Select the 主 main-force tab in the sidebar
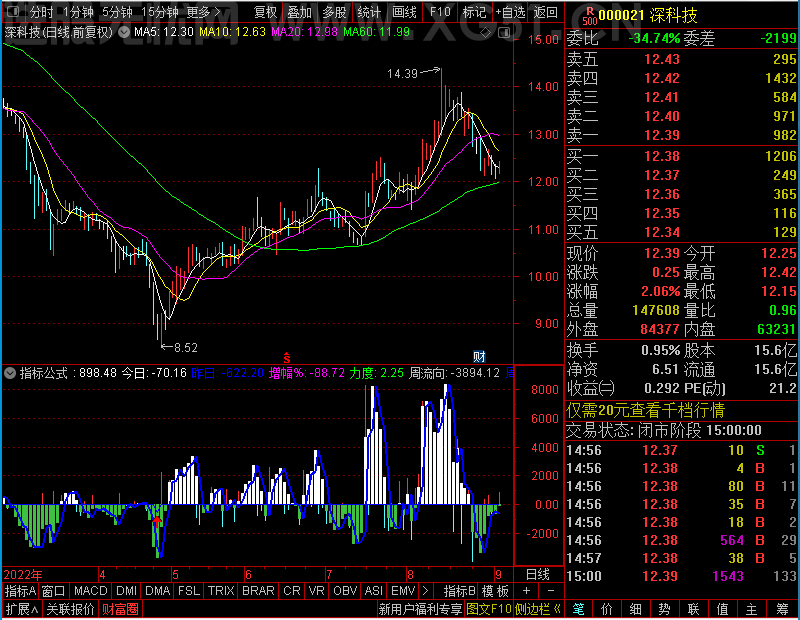Viewport: 800px width, 620px height. (x=752, y=609)
